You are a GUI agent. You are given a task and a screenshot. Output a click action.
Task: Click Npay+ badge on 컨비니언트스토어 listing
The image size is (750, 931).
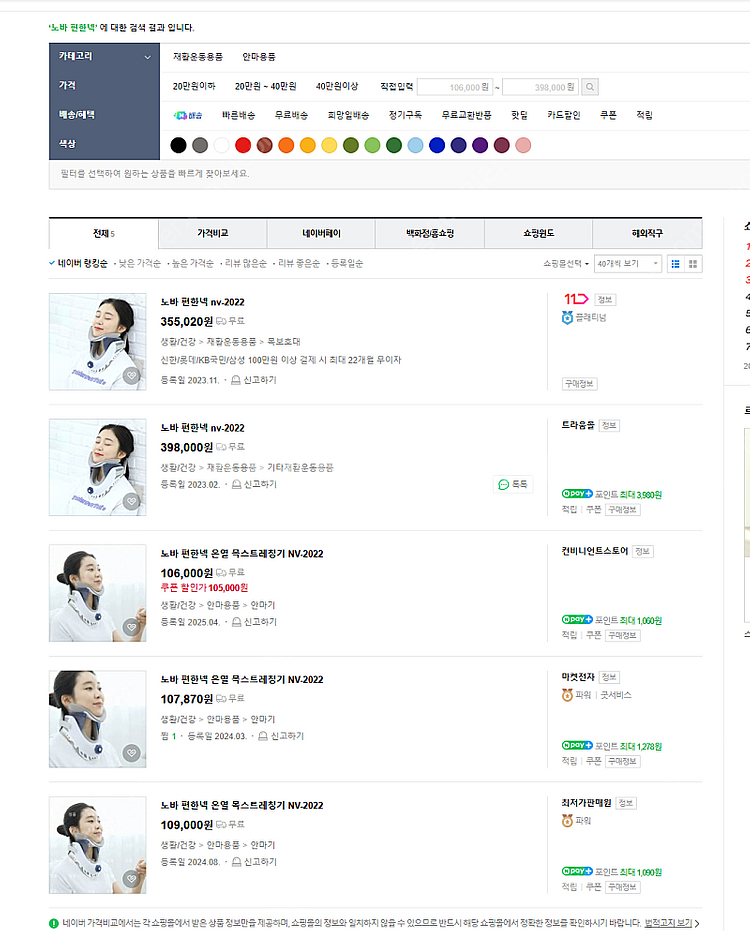577,620
